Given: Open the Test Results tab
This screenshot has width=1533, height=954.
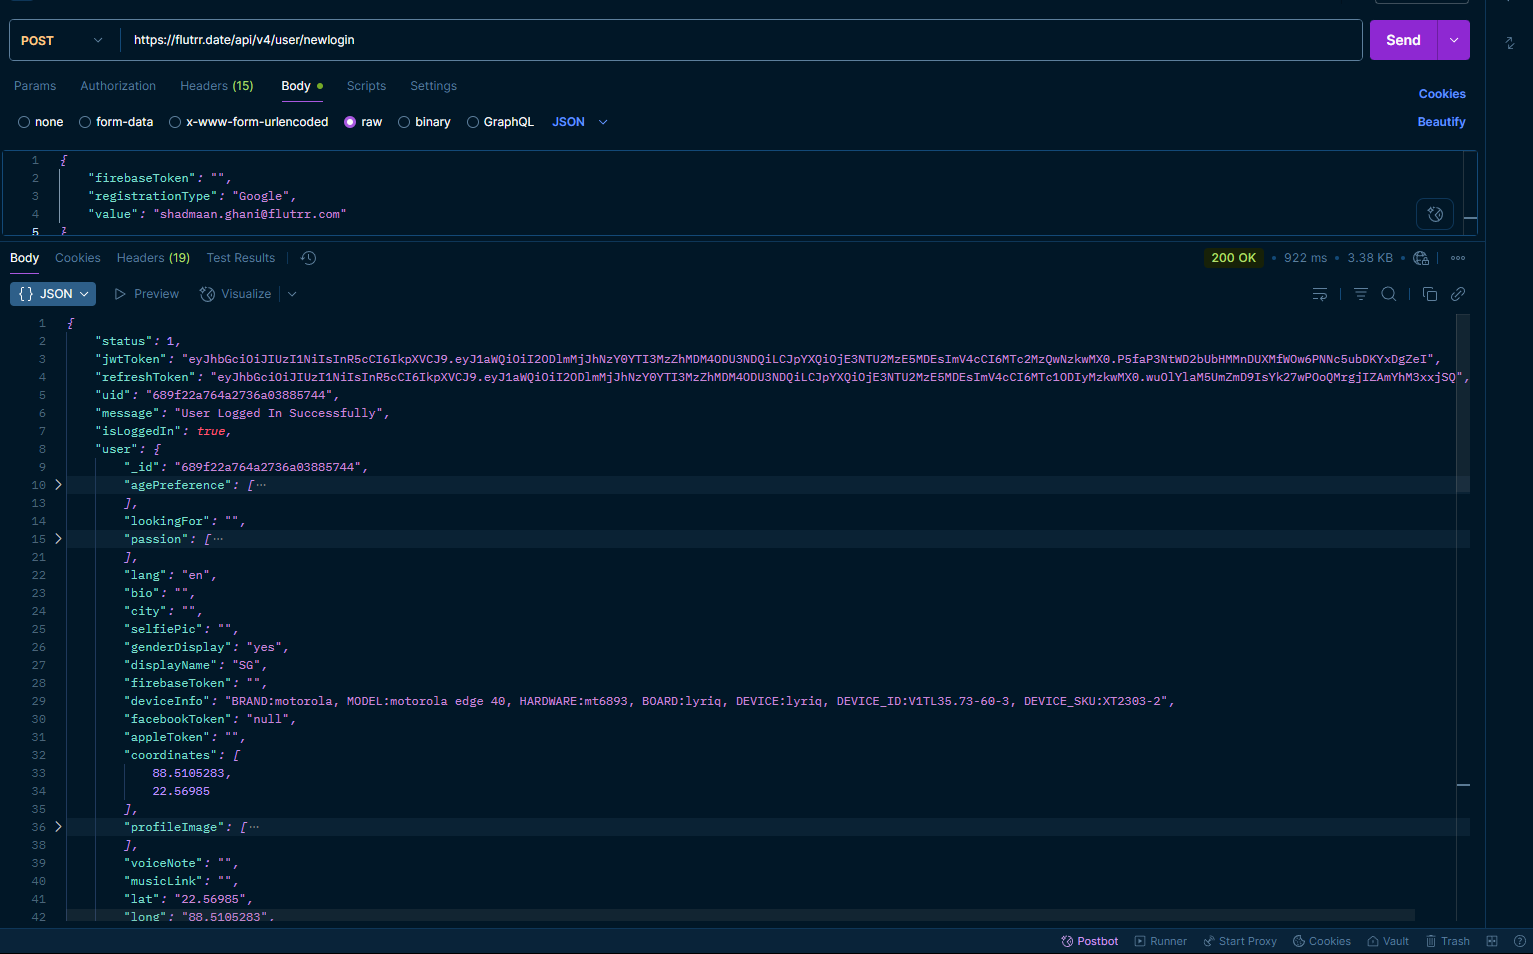Looking at the screenshot, I should (x=241, y=258).
